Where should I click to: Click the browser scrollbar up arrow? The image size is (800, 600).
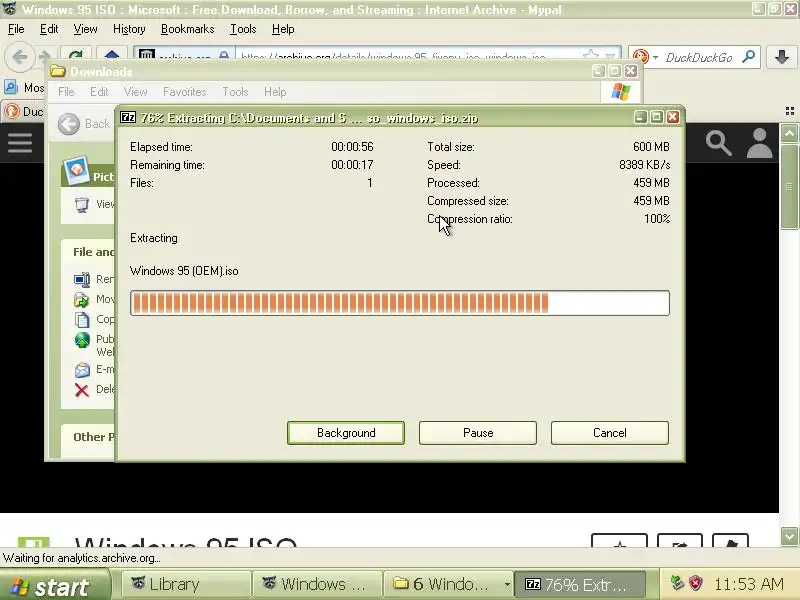coord(789,134)
